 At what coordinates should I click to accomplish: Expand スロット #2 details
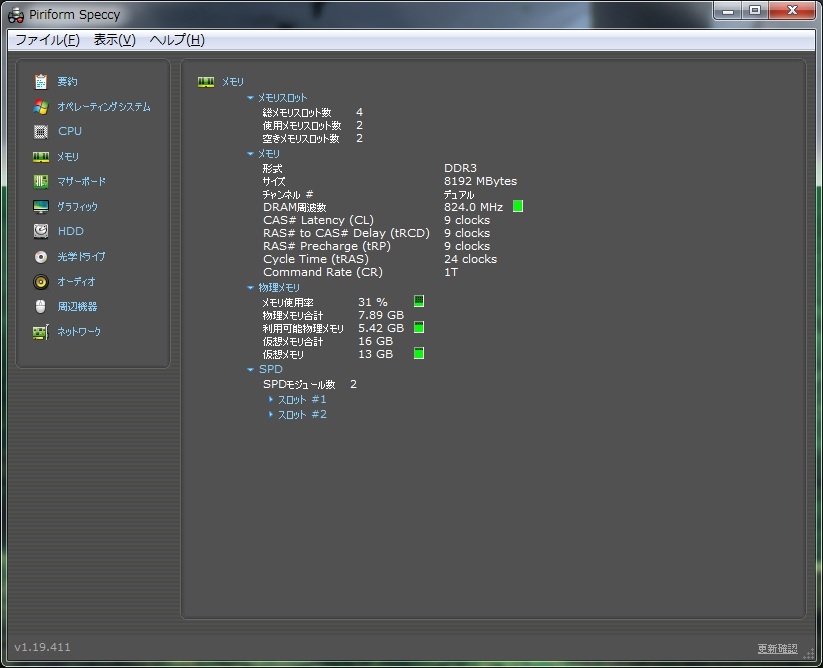tap(271, 415)
